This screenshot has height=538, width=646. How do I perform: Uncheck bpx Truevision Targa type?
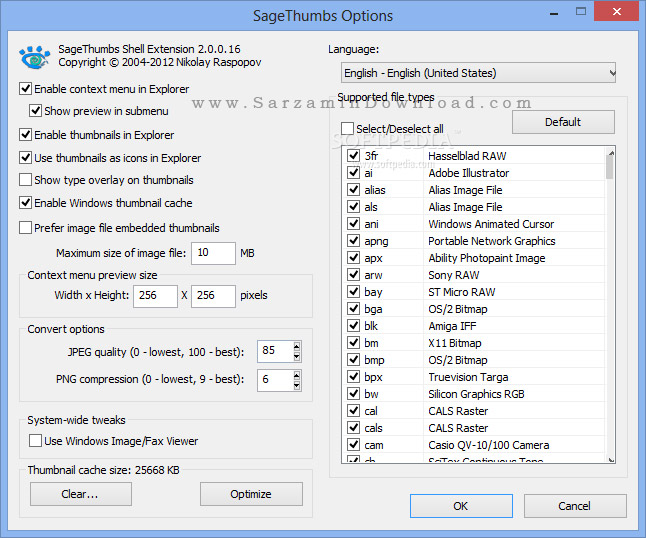pos(353,377)
